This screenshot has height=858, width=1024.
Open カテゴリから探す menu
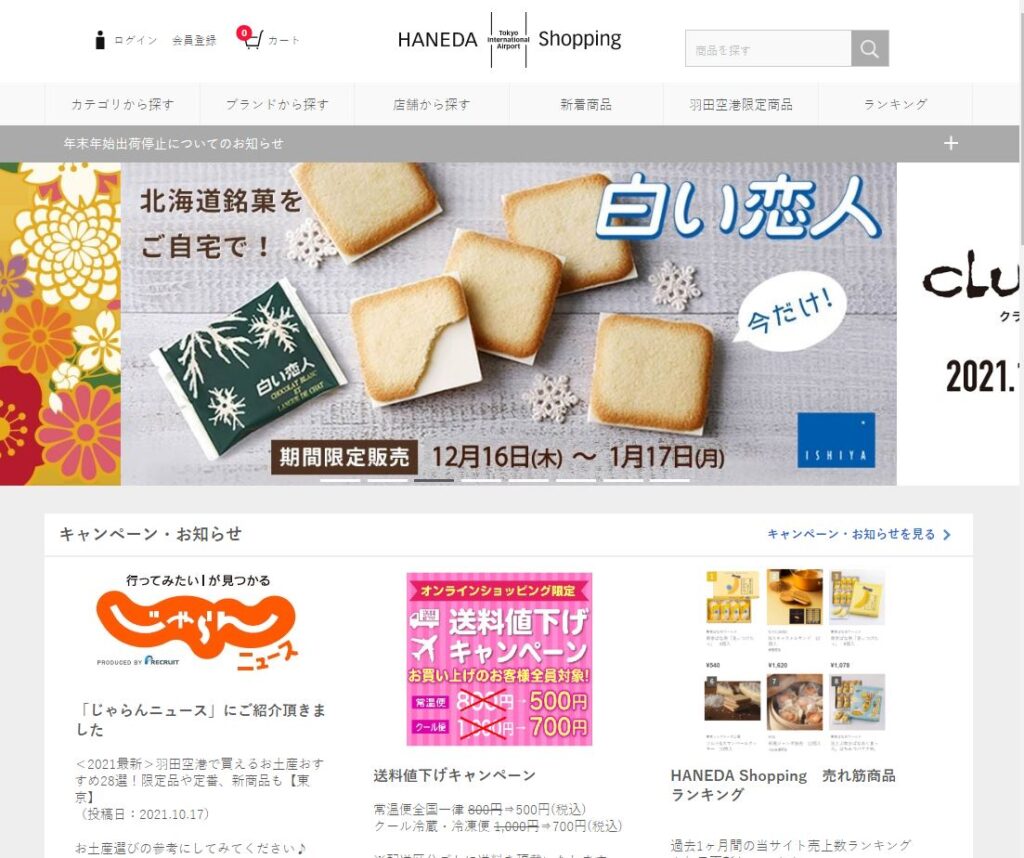click(122, 104)
